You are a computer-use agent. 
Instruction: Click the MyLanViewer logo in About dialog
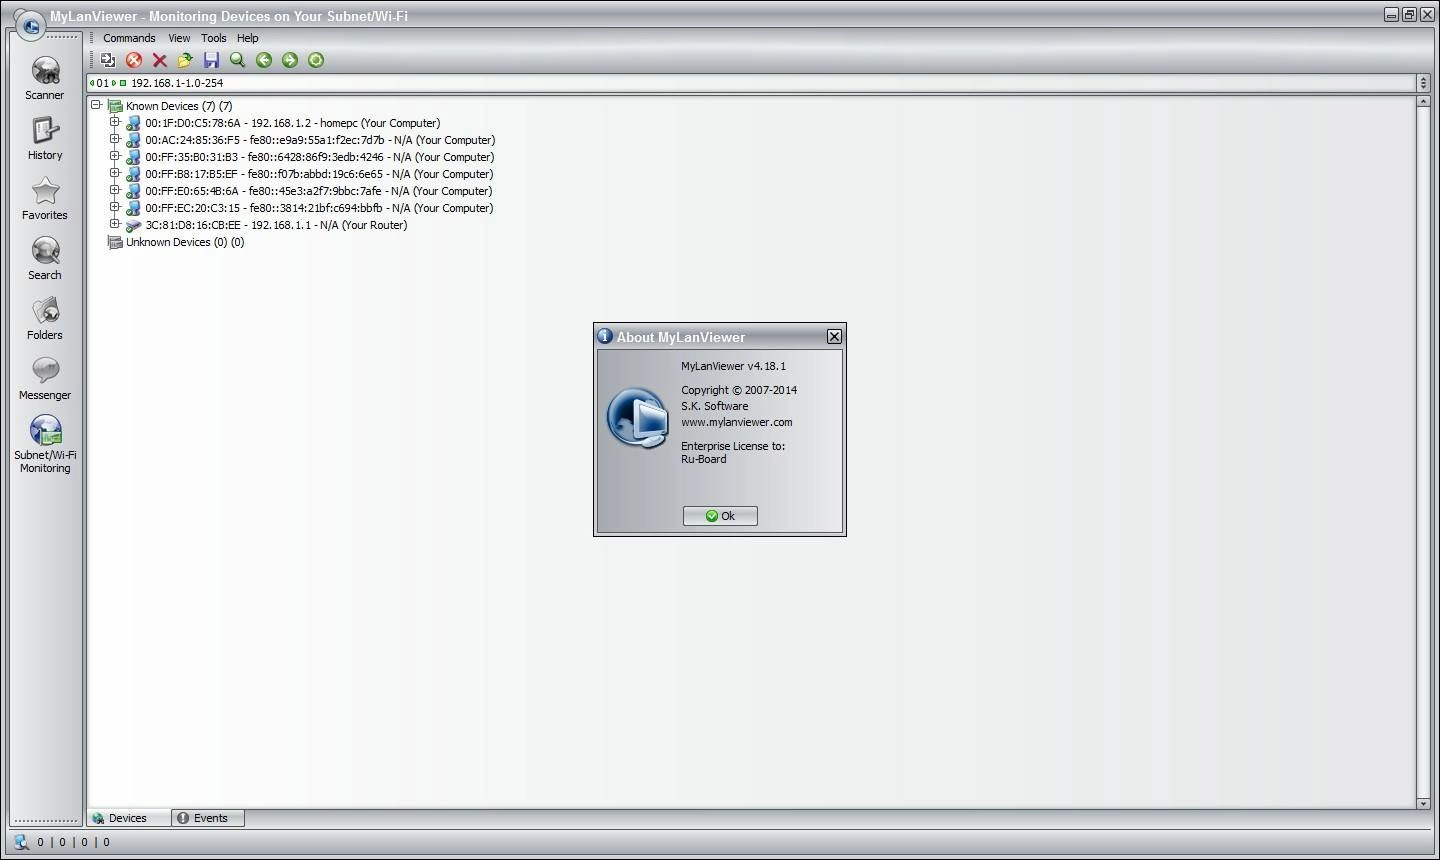(x=638, y=417)
